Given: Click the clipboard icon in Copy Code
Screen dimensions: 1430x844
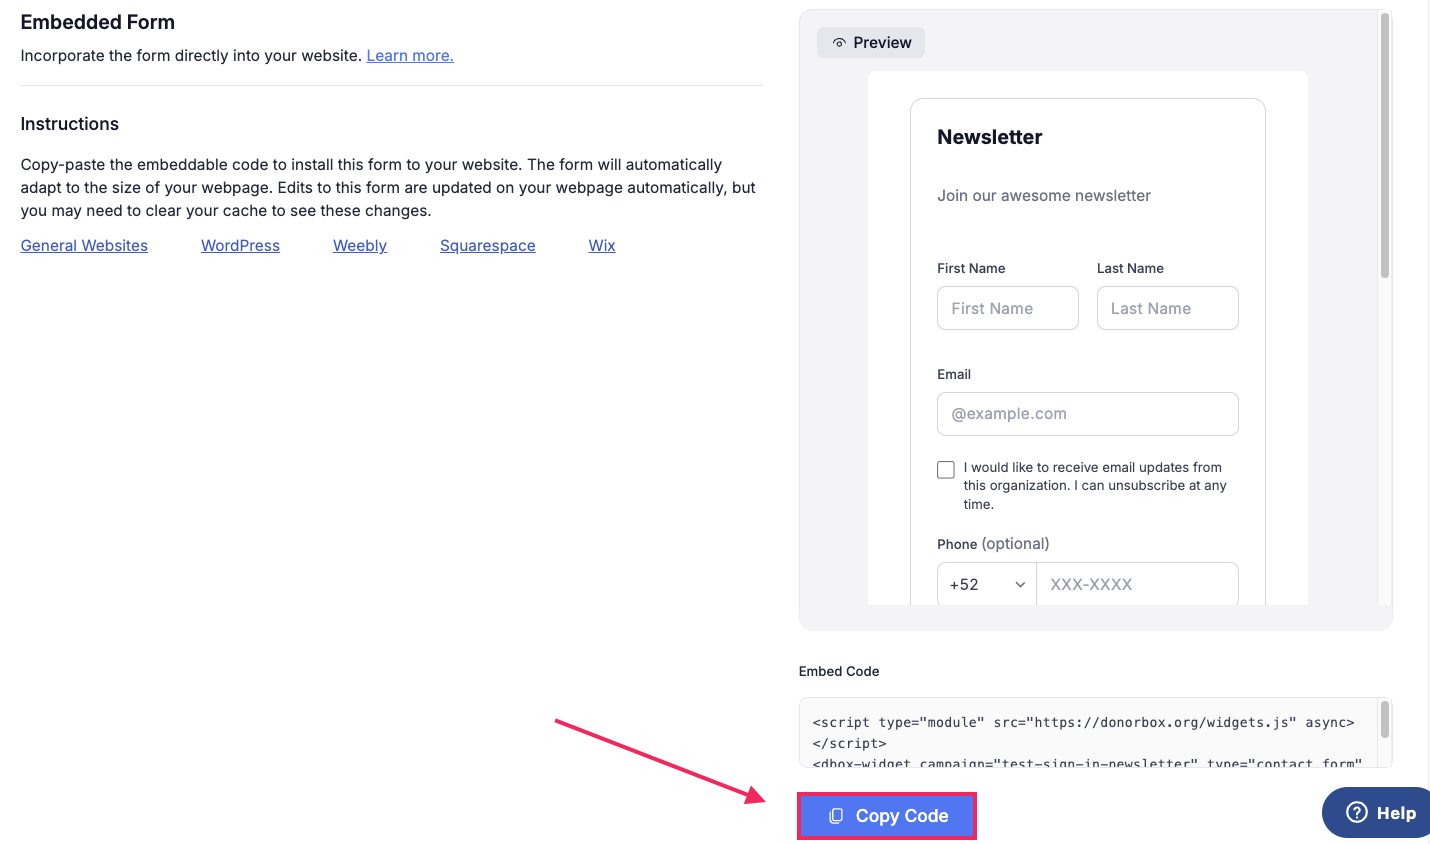Looking at the screenshot, I should tap(836, 816).
